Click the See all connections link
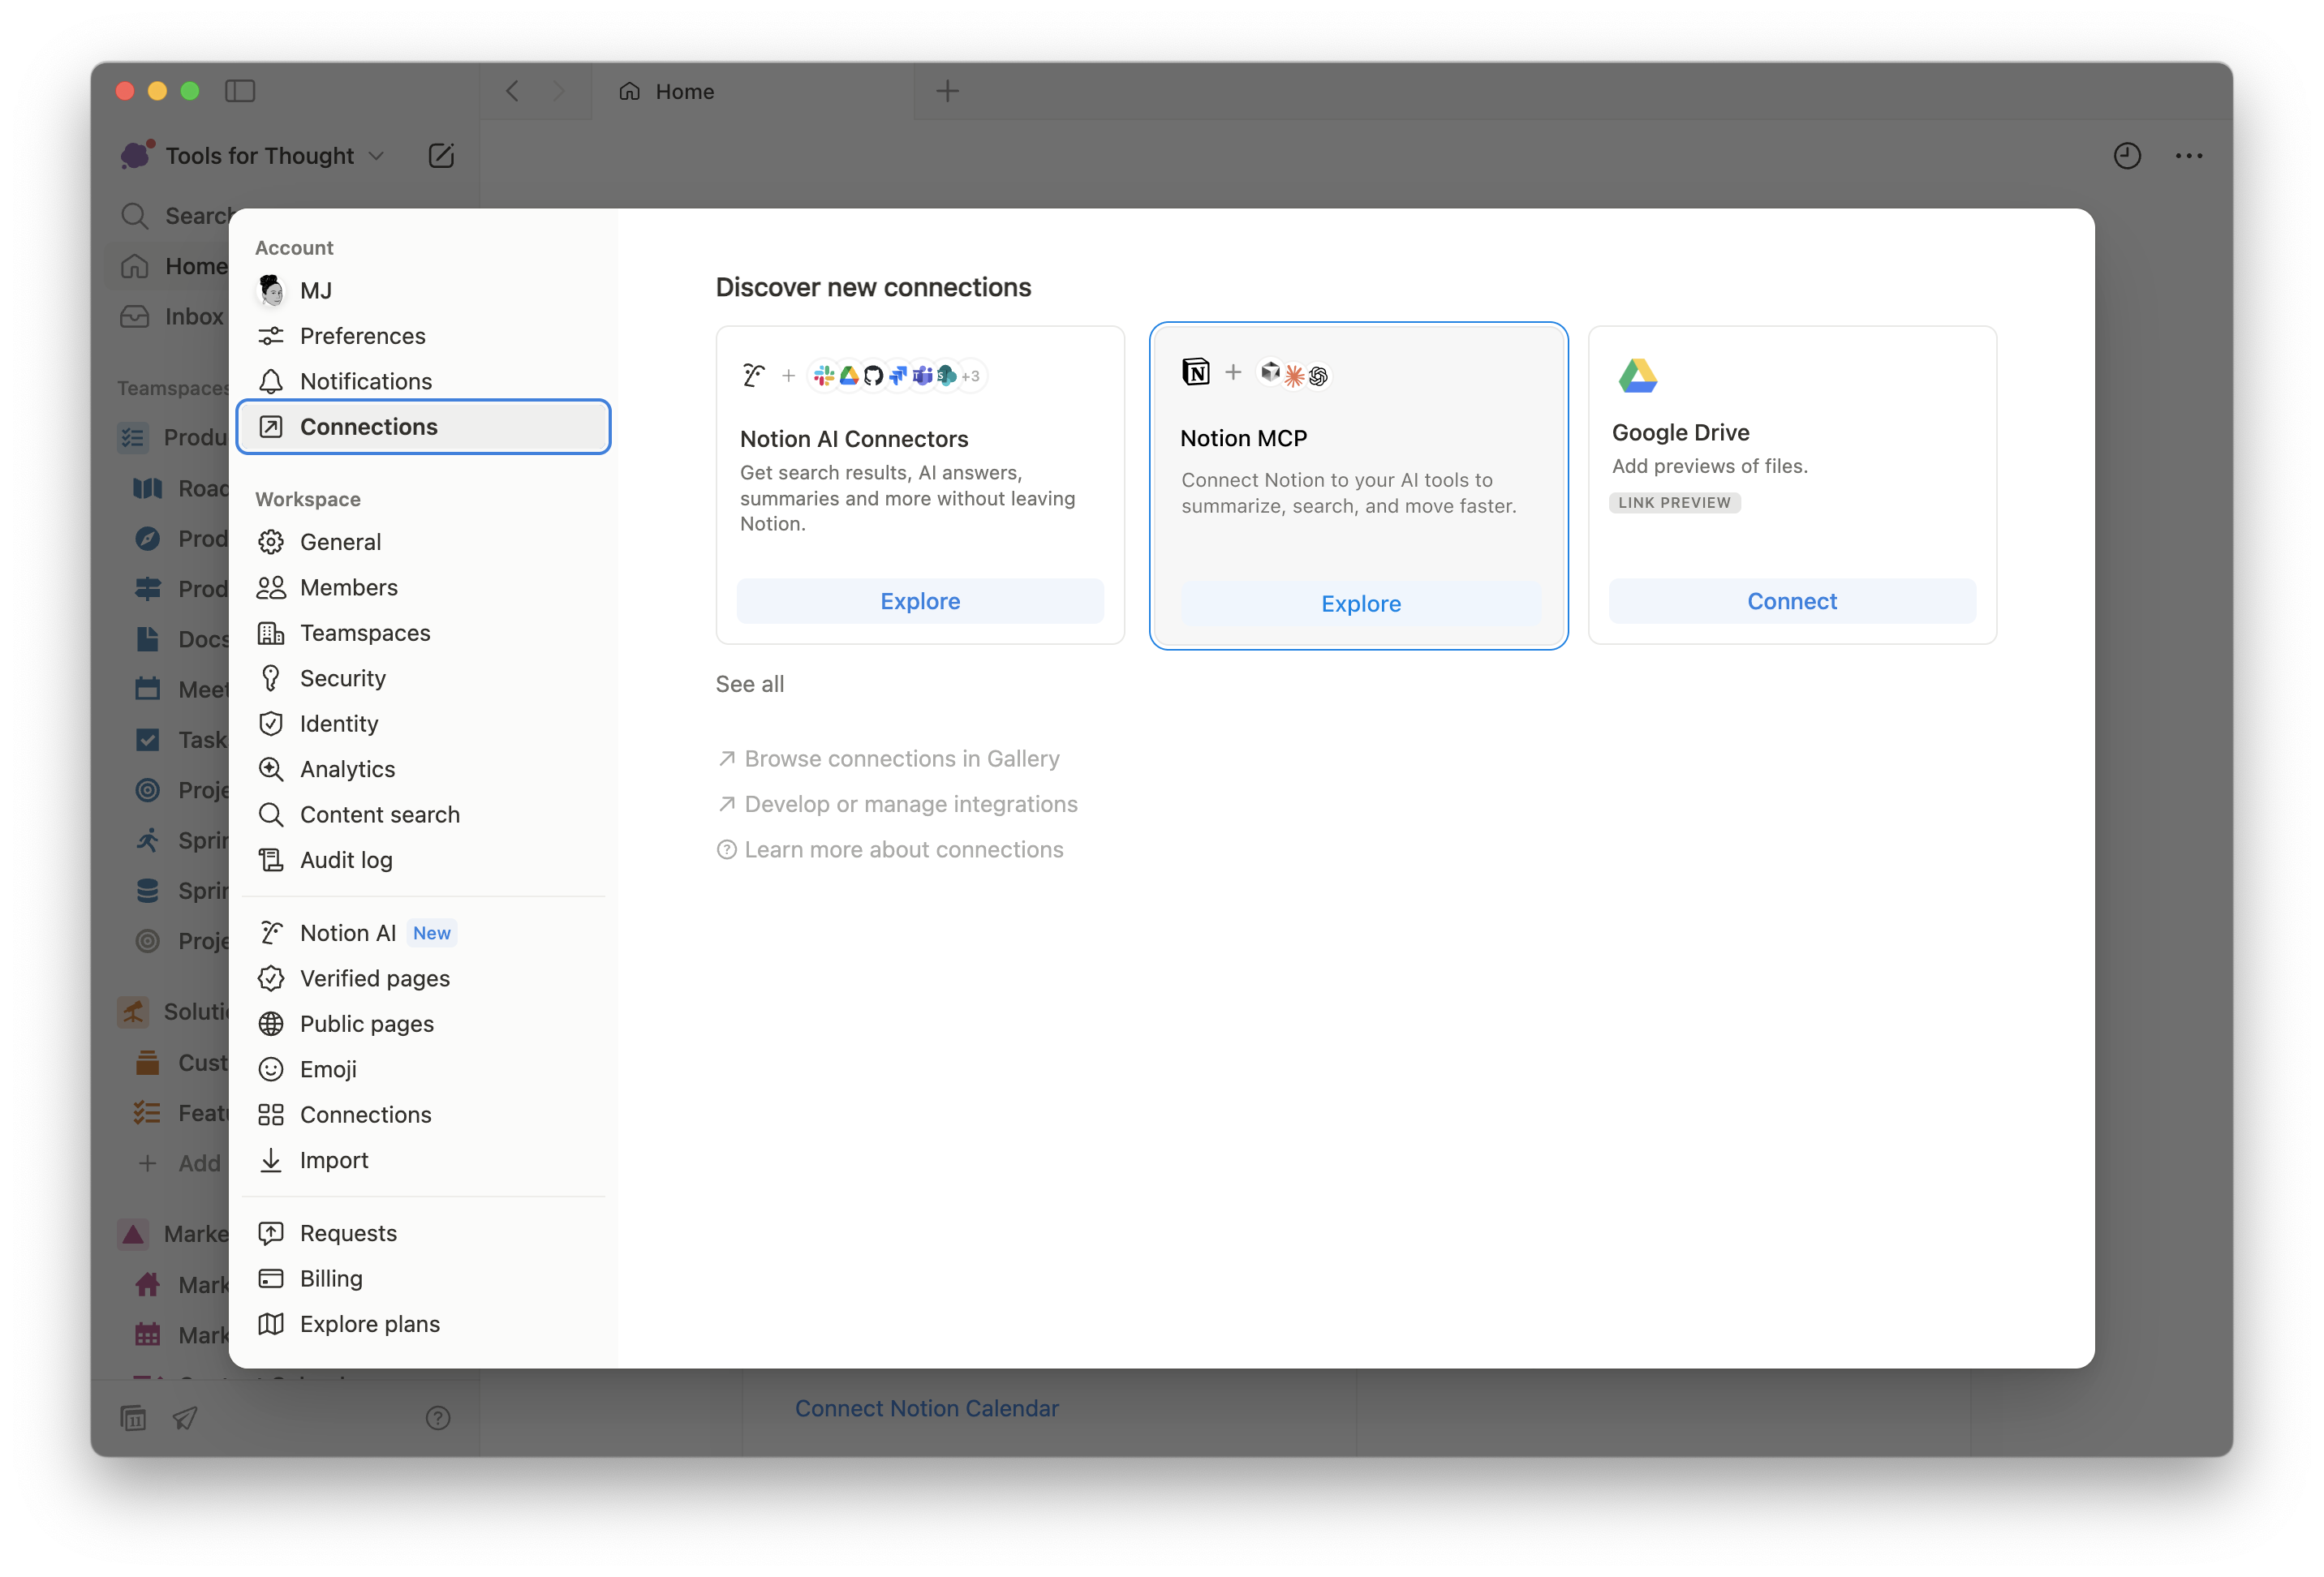Screen dimensions: 2324x1577 click(749, 684)
